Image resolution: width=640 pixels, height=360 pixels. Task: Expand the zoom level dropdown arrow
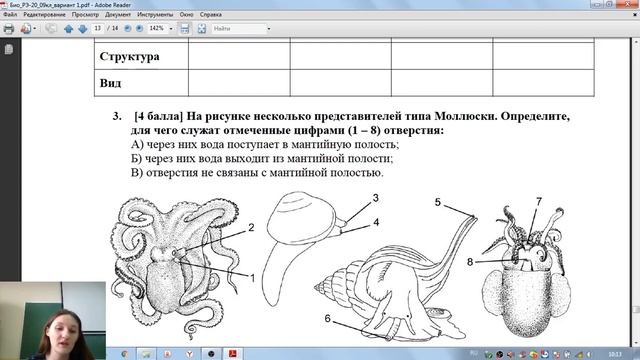click(x=171, y=29)
